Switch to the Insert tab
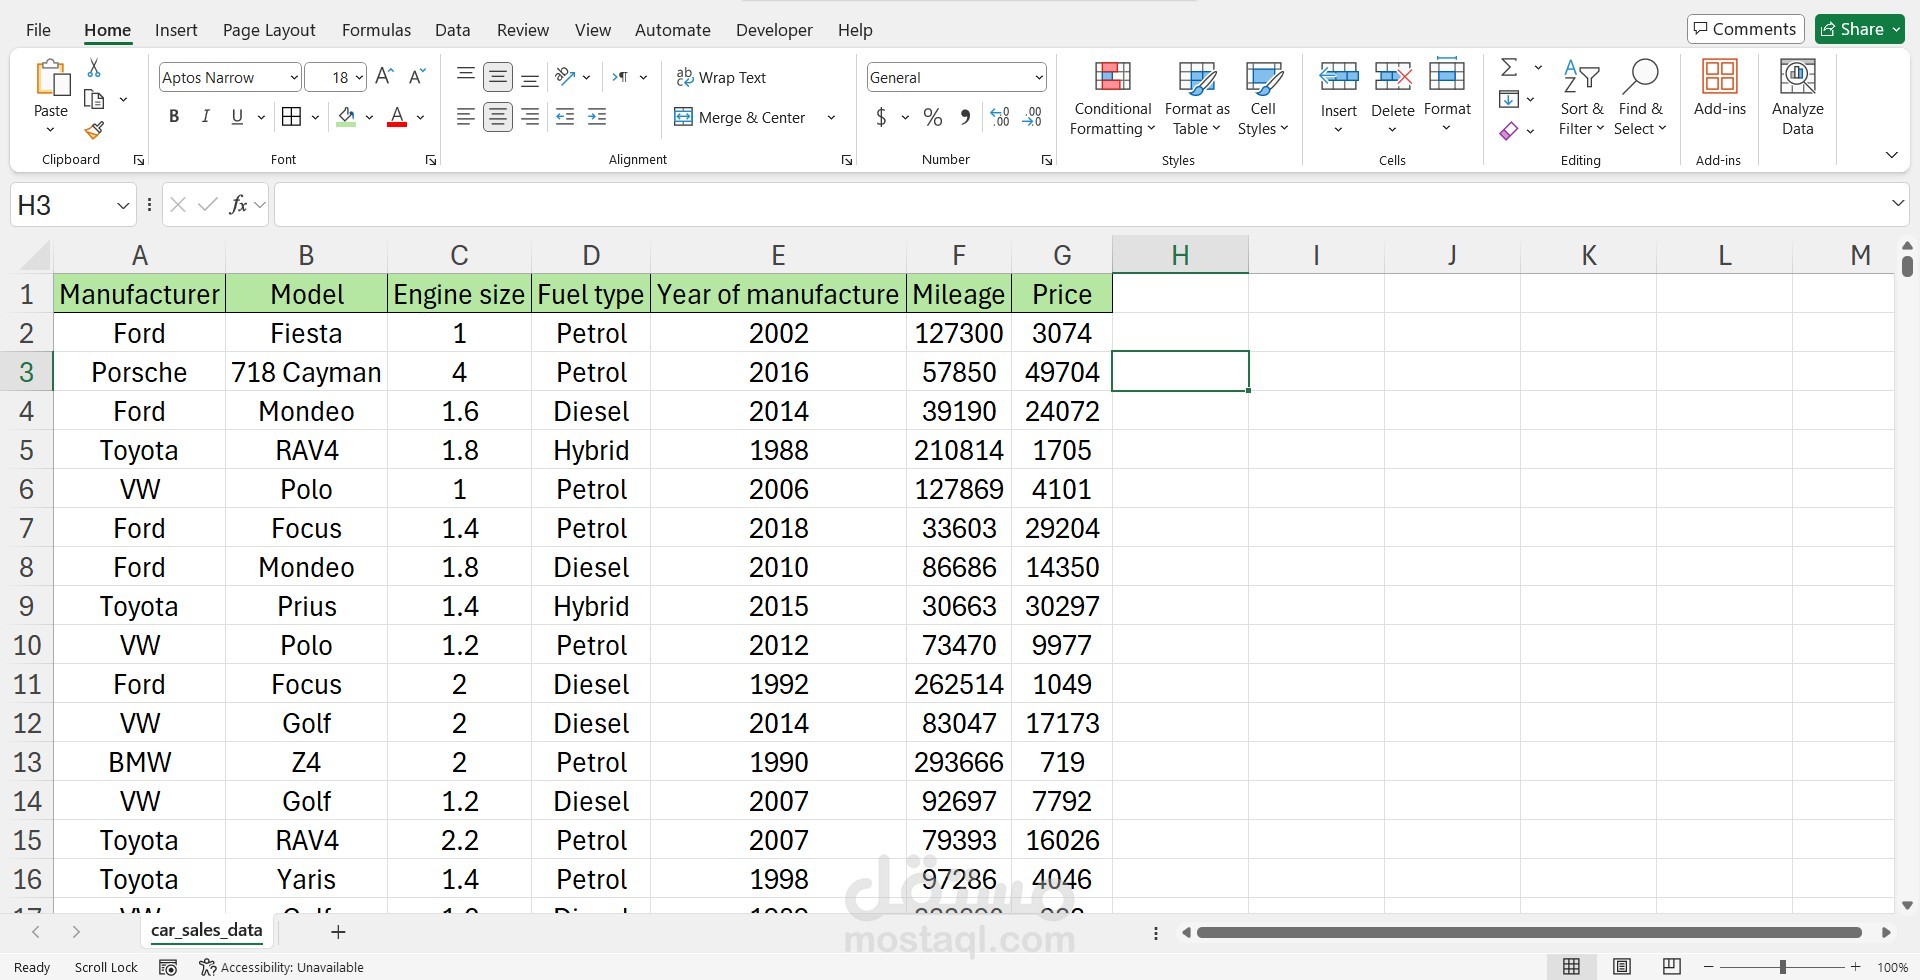The width and height of the screenshot is (1920, 980). [x=176, y=30]
